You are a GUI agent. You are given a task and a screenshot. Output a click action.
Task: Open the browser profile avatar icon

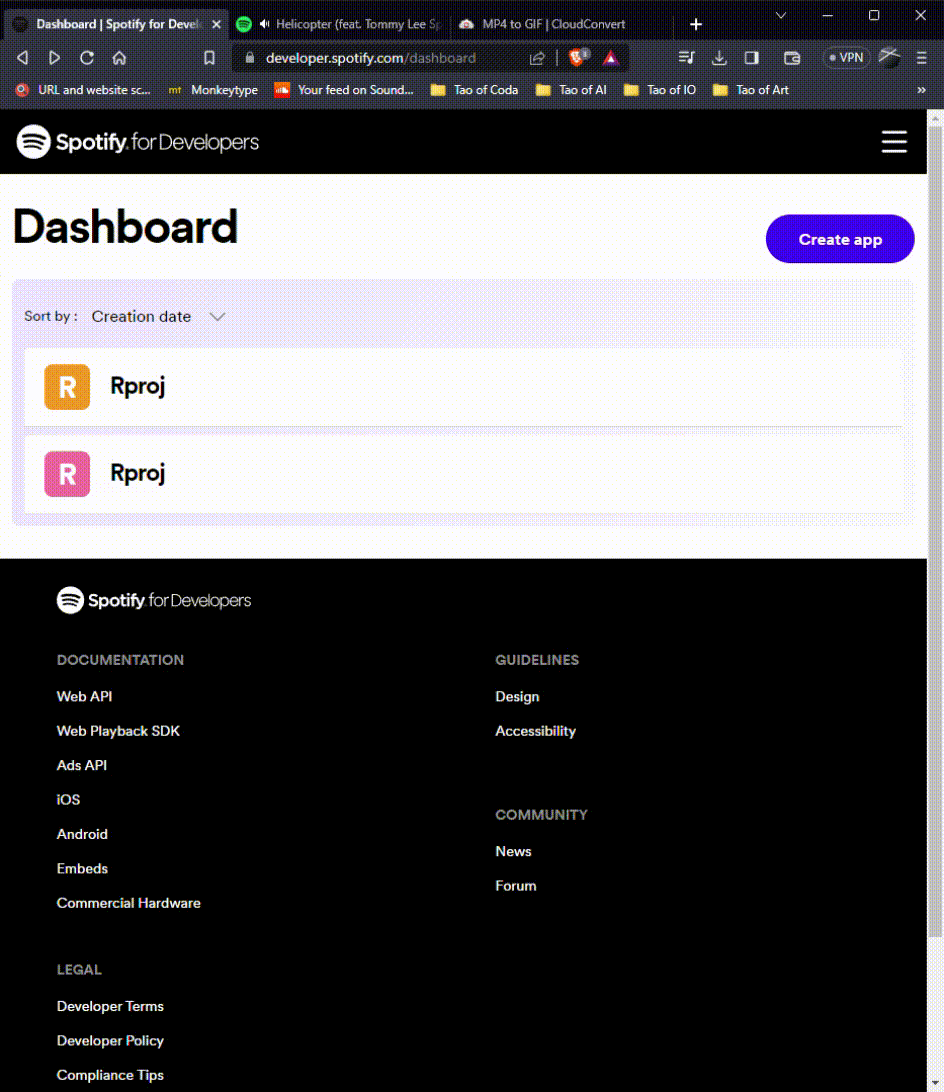[x=890, y=57]
